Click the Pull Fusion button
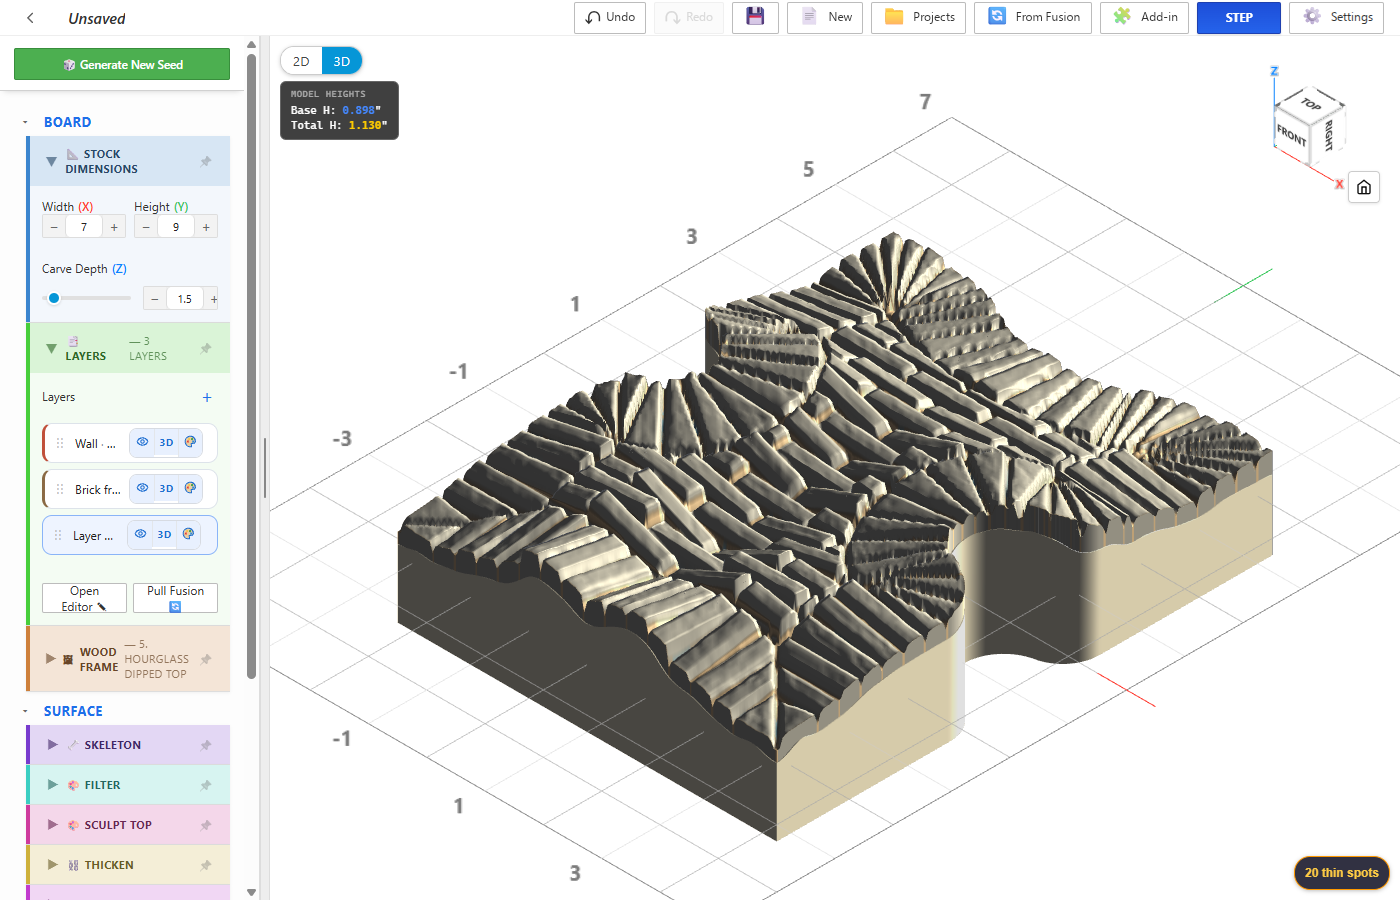 [175, 598]
